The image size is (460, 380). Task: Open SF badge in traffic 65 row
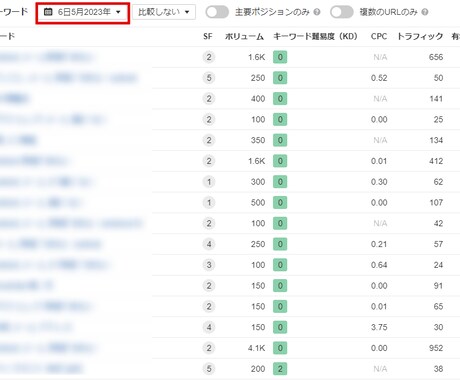[209, 307]
